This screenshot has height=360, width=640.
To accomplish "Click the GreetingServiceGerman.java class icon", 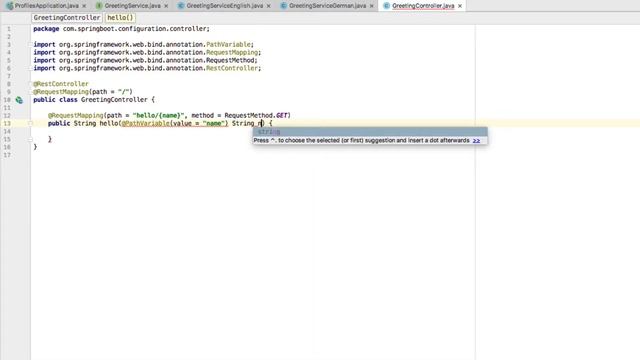I will tap(284, 6).
